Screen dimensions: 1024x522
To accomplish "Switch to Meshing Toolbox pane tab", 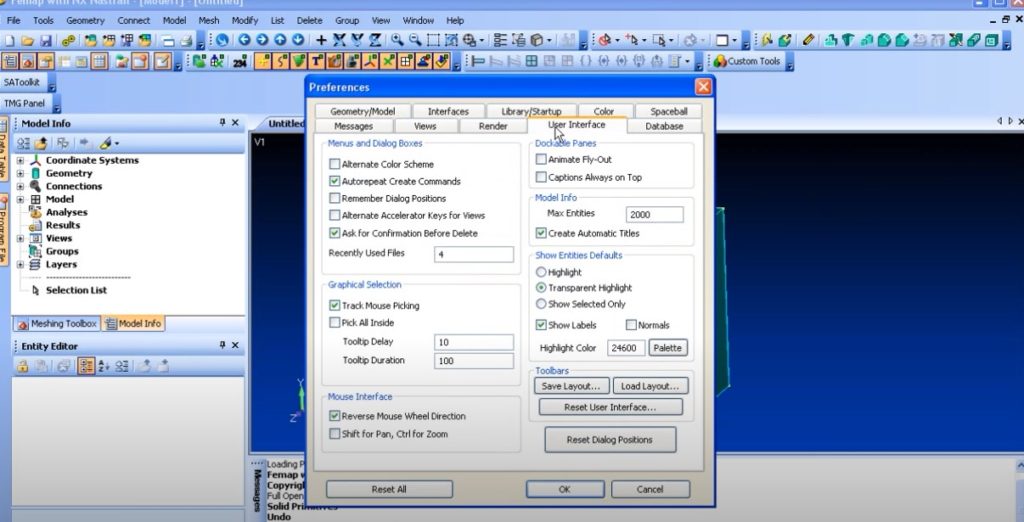I will pos(57,323).
